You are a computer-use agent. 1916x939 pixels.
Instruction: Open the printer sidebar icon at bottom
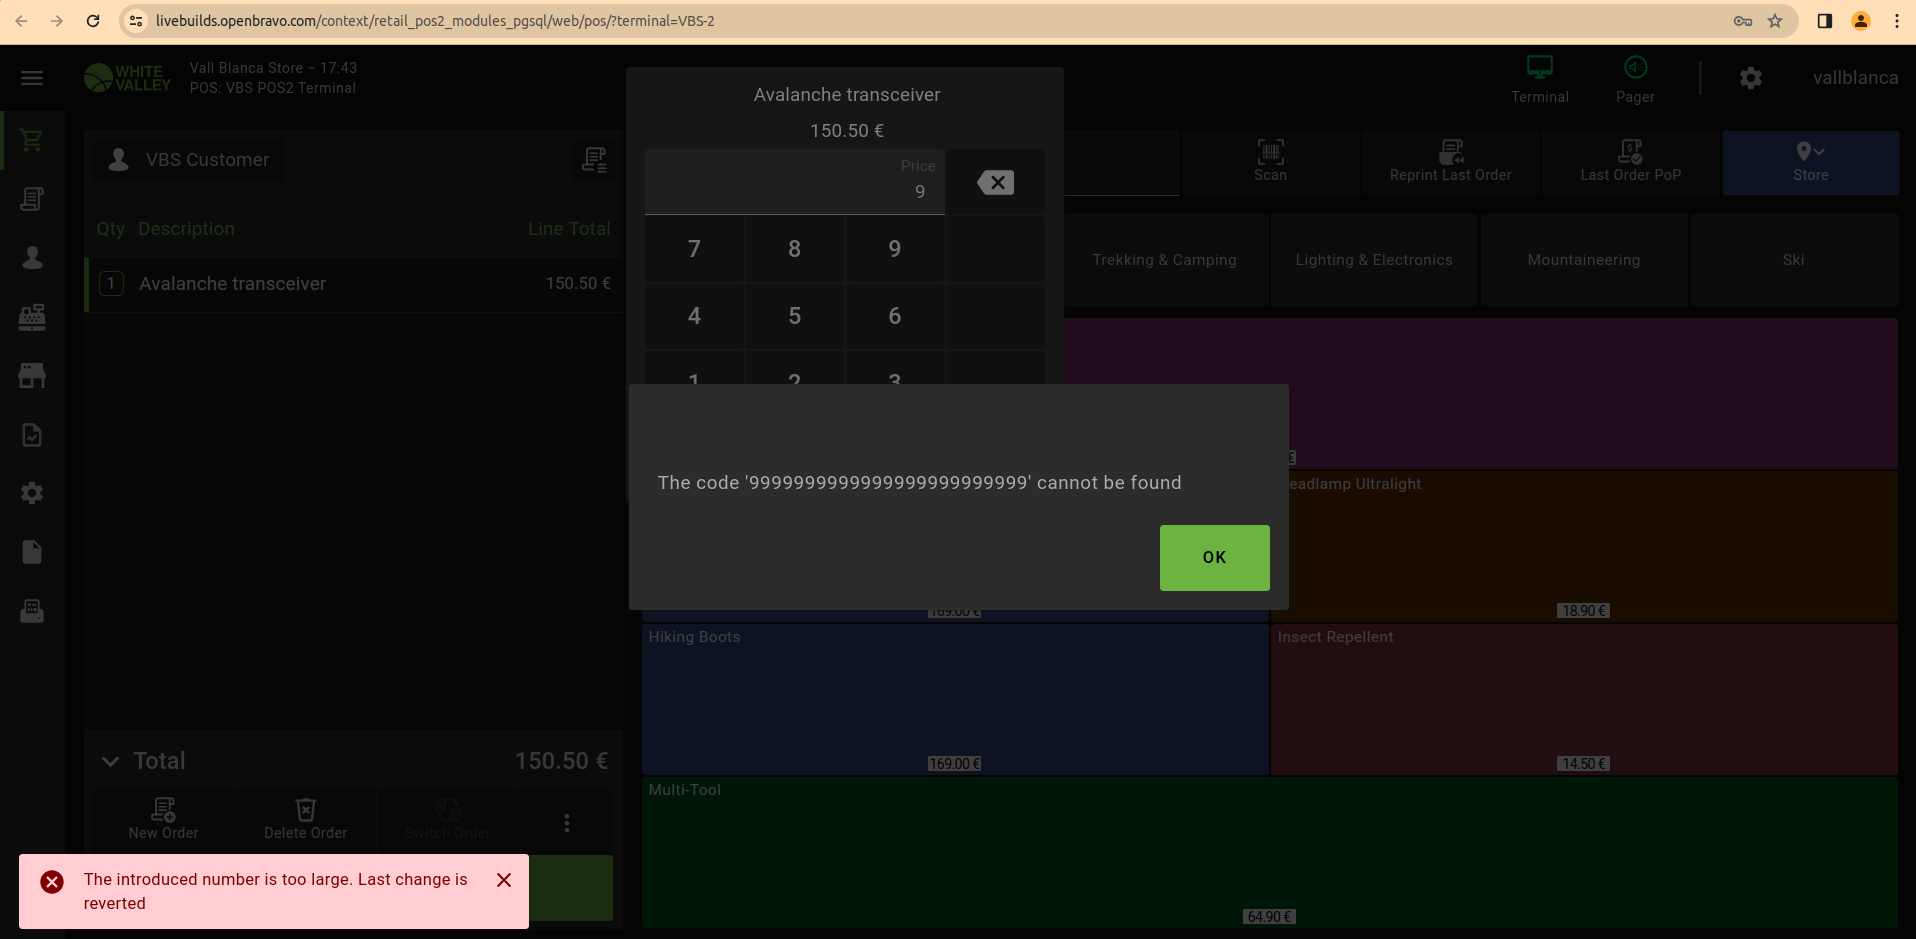32,611
